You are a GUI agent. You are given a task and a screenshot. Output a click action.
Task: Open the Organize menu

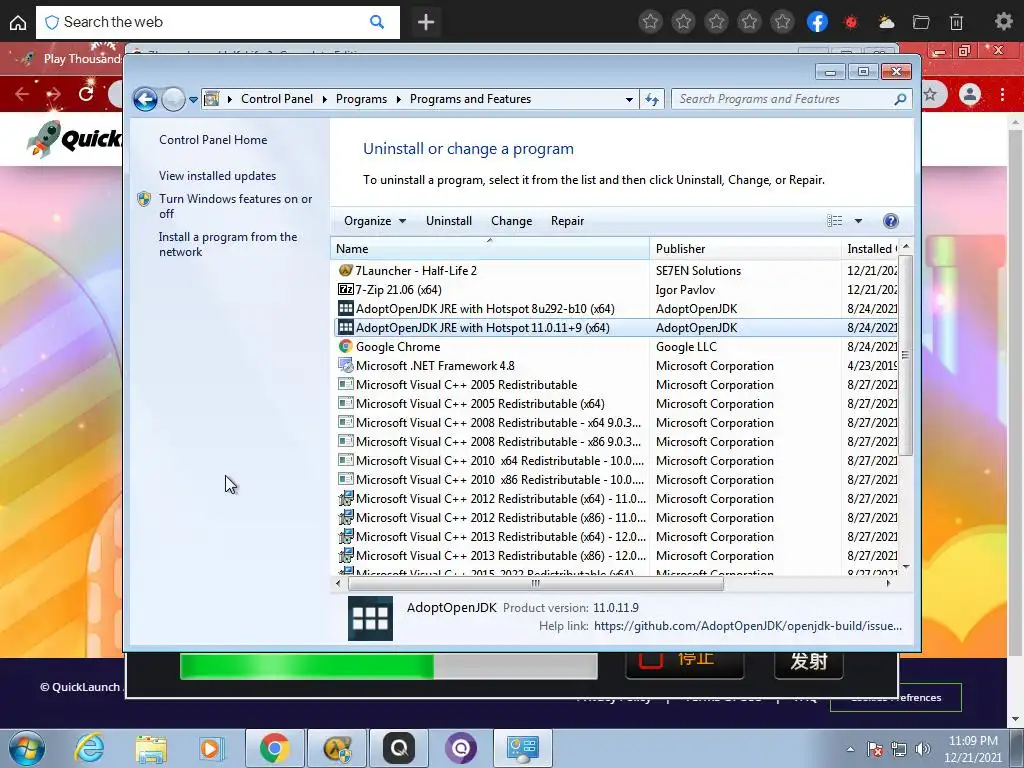pos(375,221)
